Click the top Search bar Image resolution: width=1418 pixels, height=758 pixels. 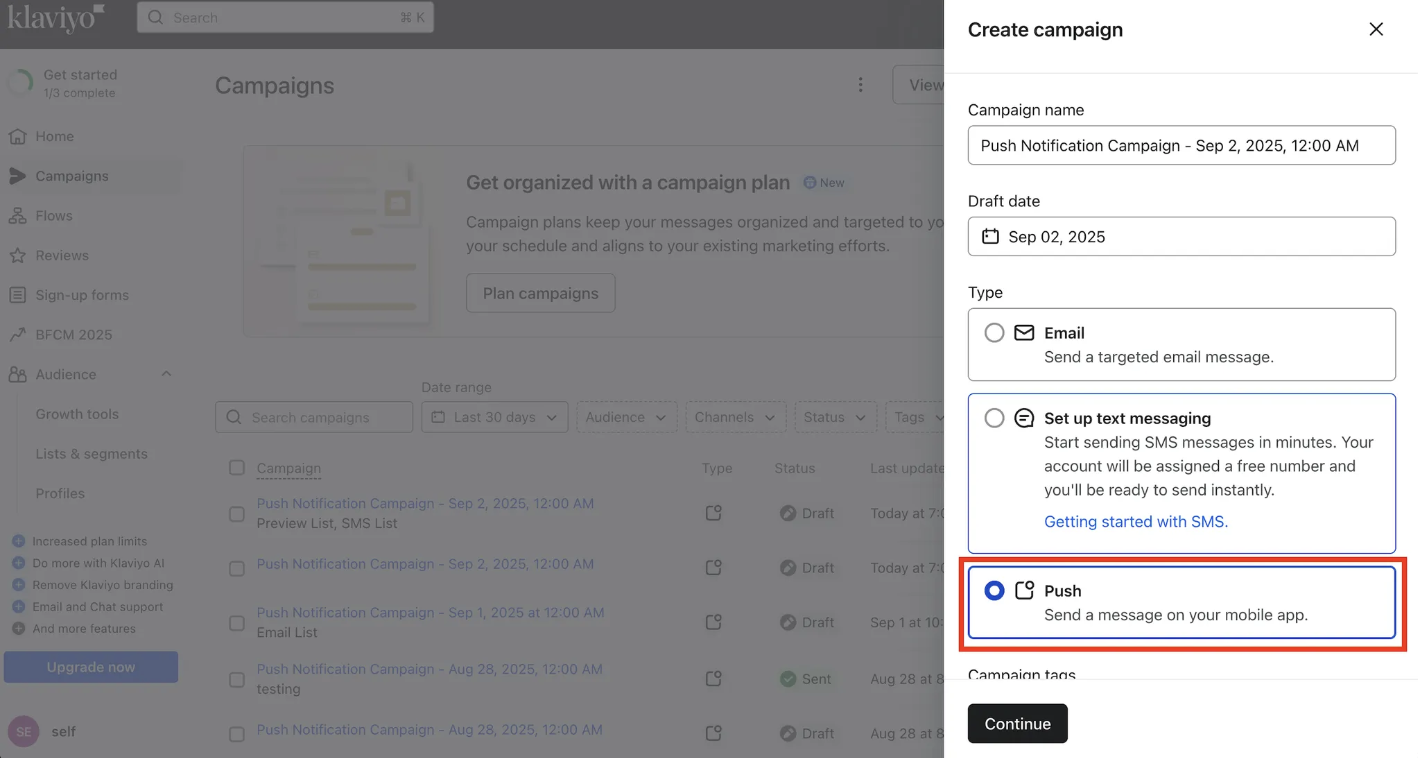[x=285, y=18]
